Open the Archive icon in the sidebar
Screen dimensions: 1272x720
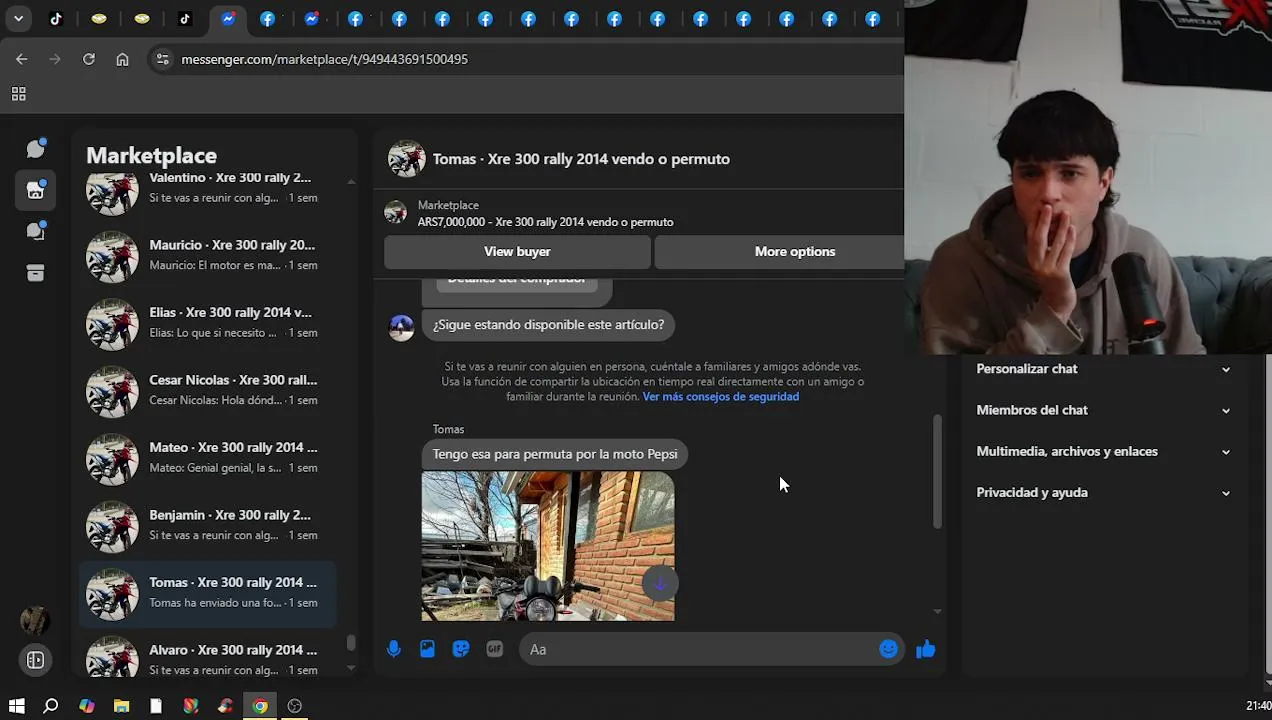click(x=36, y=273)
